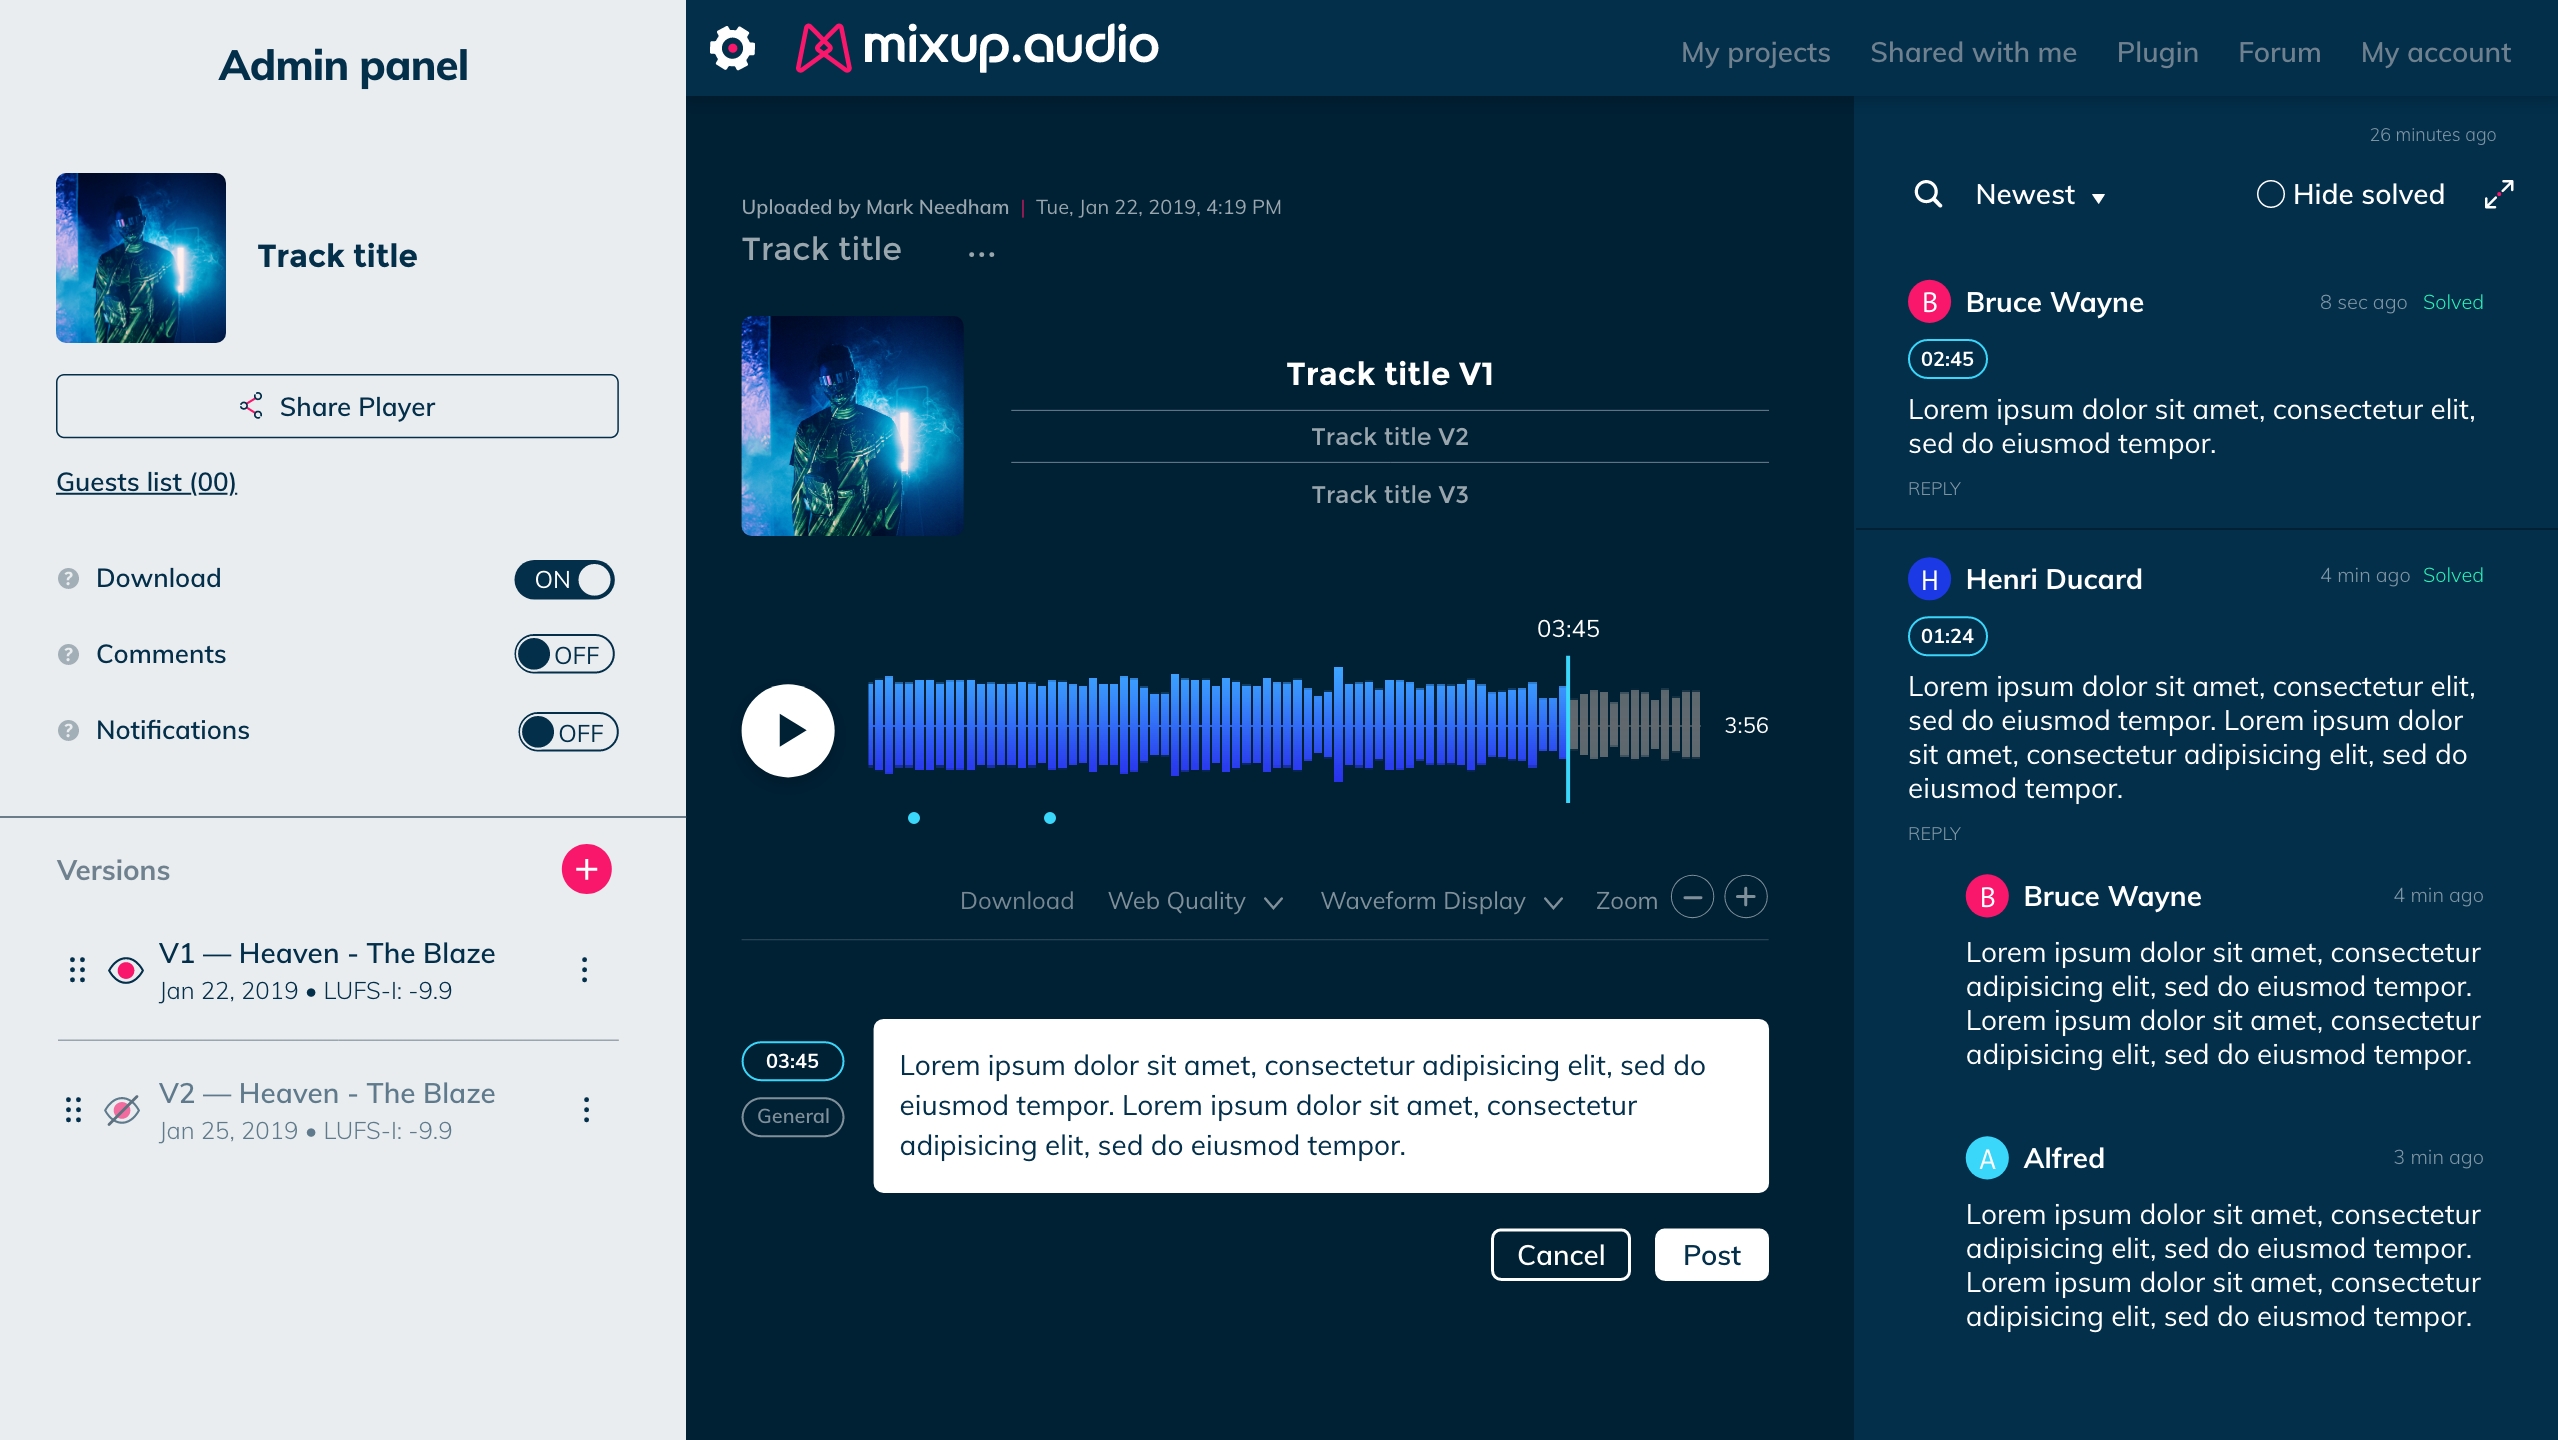Click the search icon in comments panel
2558x1440 pixels.
1928,194
